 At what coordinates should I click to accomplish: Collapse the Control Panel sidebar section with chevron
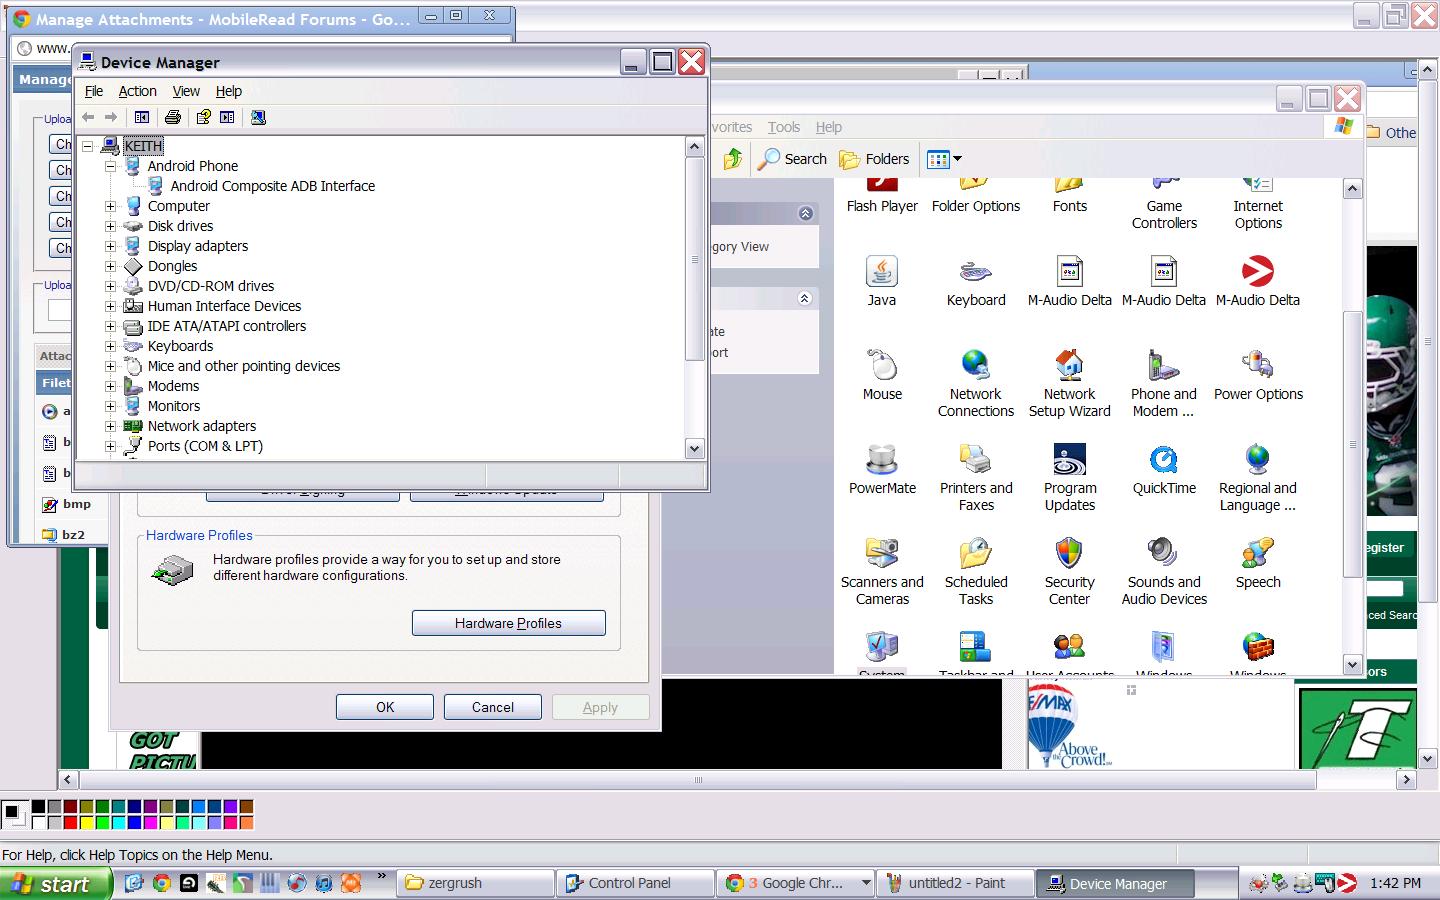coord(805,214)
